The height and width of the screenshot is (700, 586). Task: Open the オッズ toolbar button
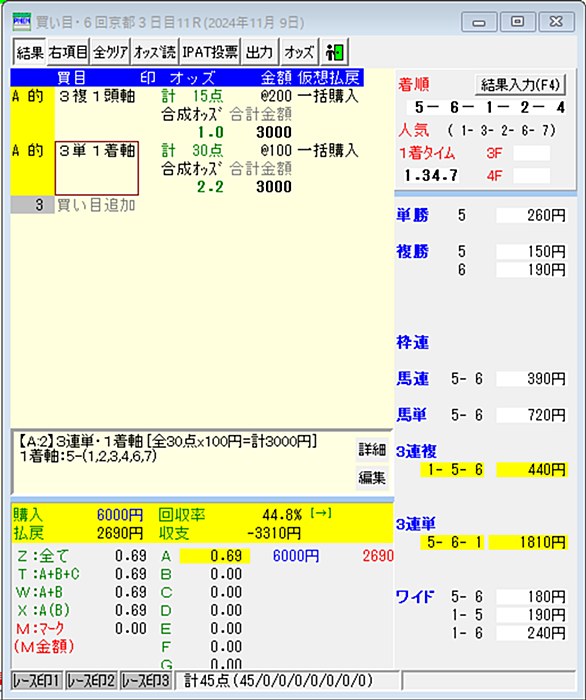(x=299, y=52)
